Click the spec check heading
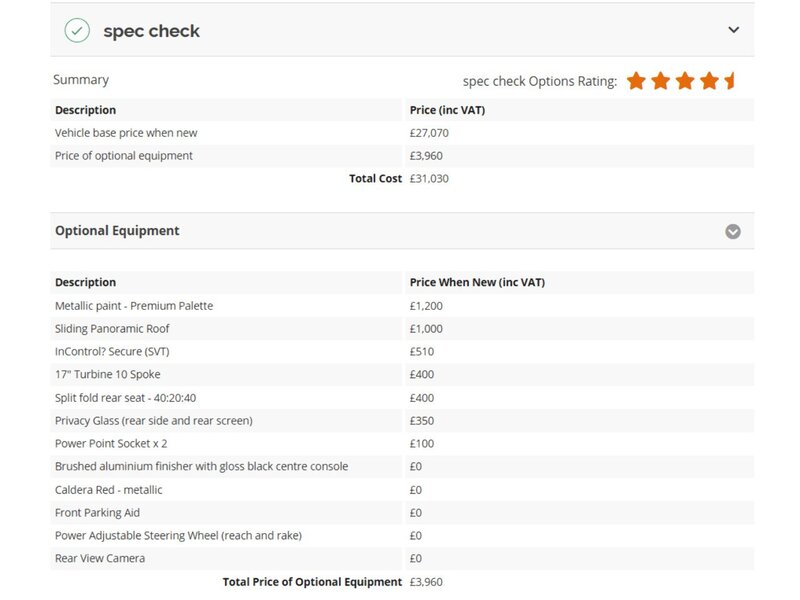800x600 pixels. [152, 31]
